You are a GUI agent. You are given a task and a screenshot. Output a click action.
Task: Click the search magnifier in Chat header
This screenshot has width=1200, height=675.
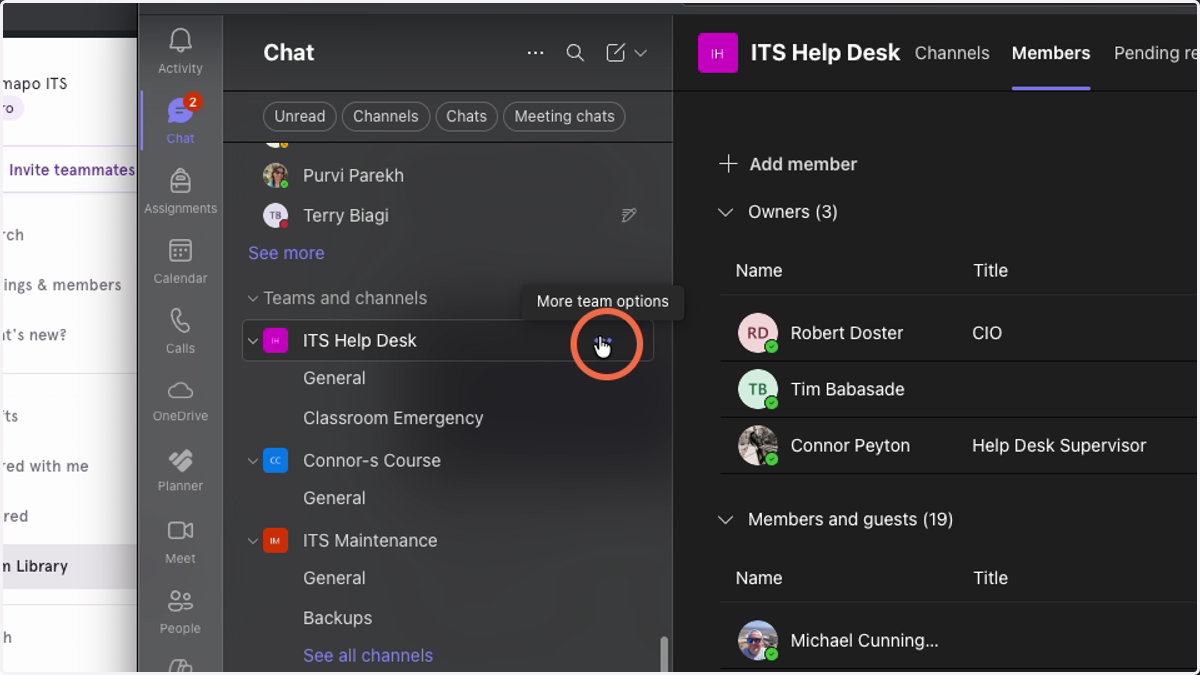pos(575,53)
